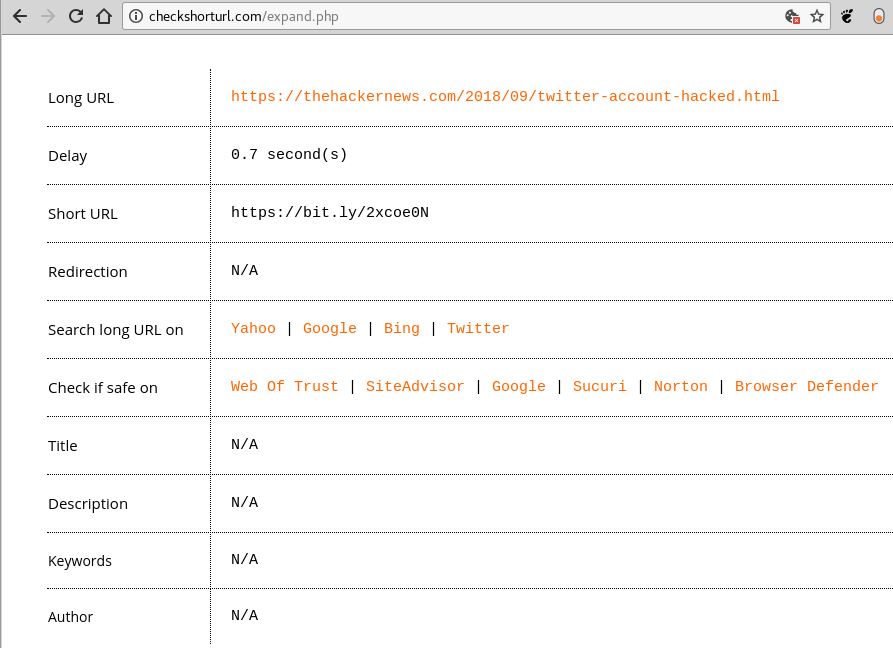Viewport: 893px width, 648px height.
Task: Check safety on Web Of Trust
Action: coord(285,387)
